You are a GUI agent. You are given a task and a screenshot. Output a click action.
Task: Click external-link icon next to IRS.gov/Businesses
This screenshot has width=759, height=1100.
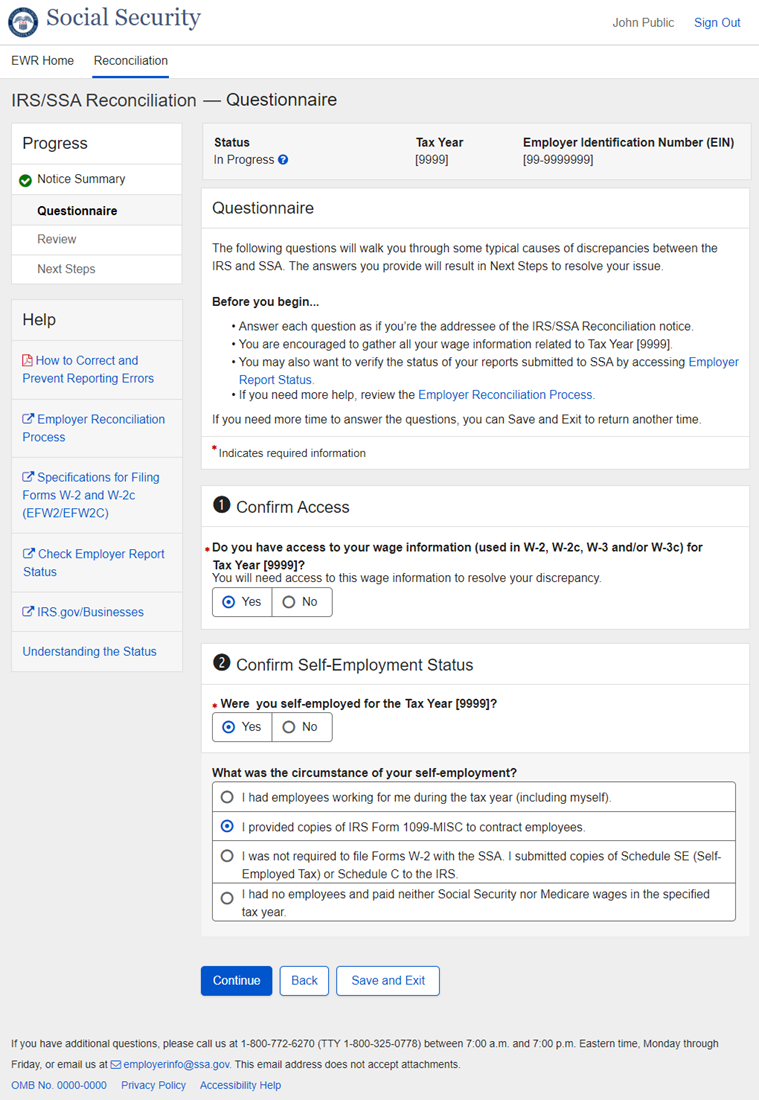click(x=28, y=612)
